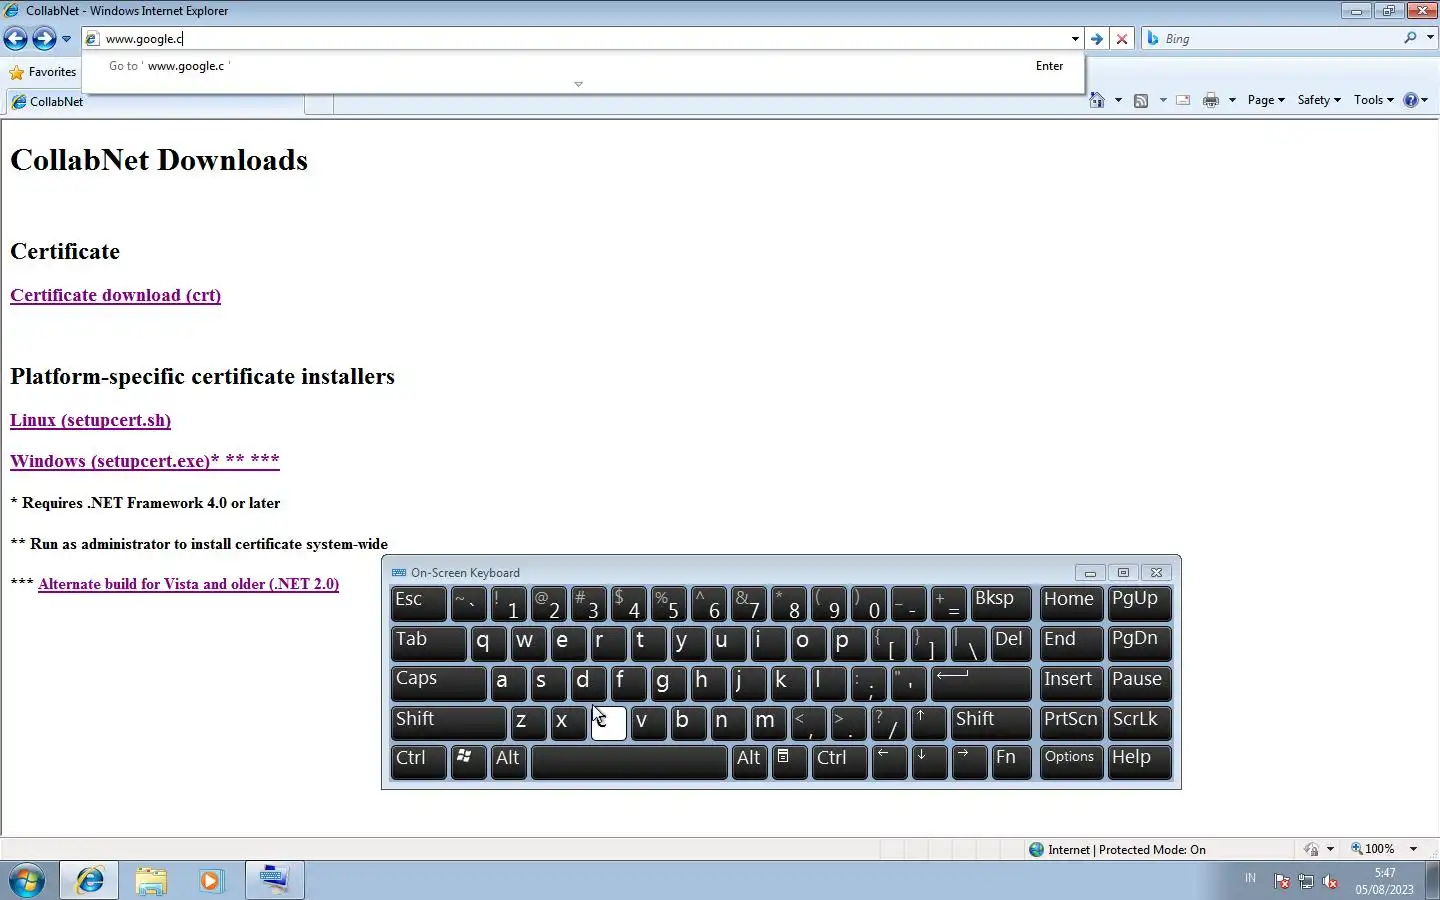The height and width of the screenshot is (900, 1440).
Task: Open the Tools menu
Action: tap(1374, 100)
